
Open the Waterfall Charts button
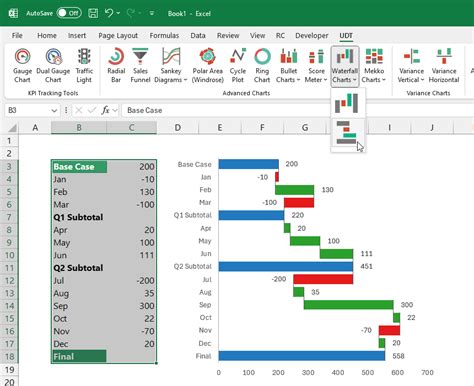coord(345,66)
